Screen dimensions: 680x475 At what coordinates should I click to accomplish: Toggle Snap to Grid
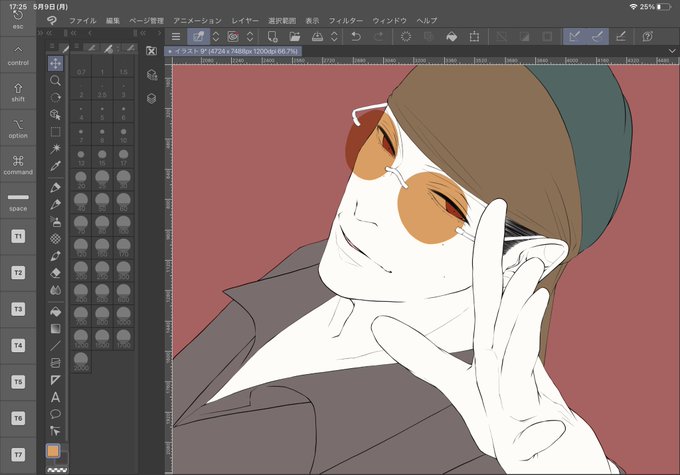(x=621, y=36)
